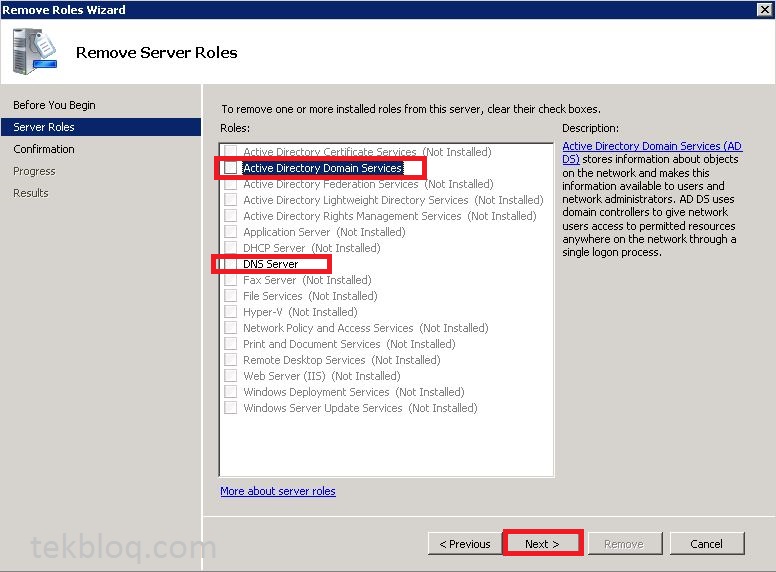Open More about server roles link
Image resolution: width=776 pixels, height=572 pixels.
point(278,491)
